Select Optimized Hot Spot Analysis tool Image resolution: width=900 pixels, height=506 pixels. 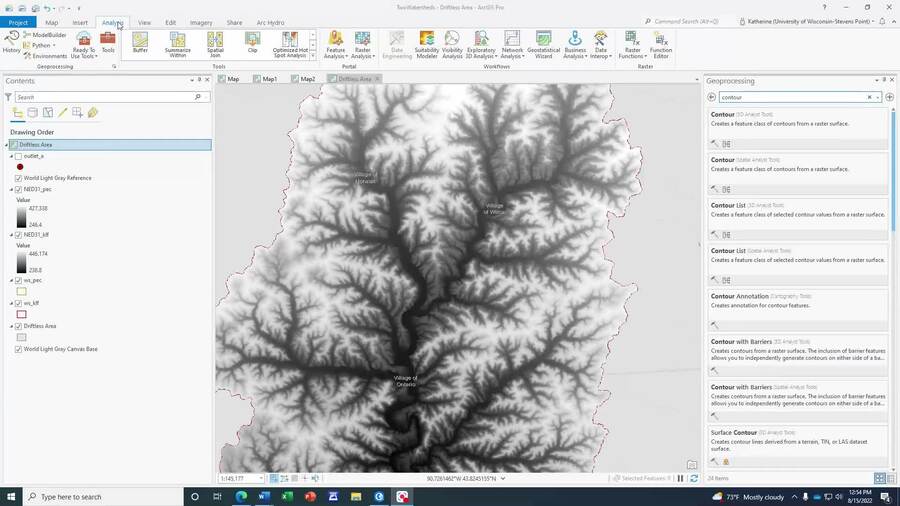pos(290,45)
